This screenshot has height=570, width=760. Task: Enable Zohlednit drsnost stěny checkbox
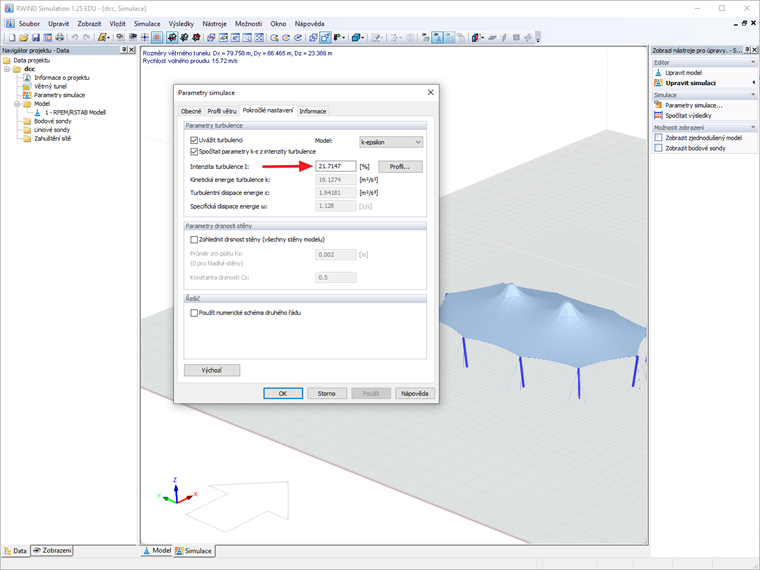pyautogui.click(x=194, y=239)
